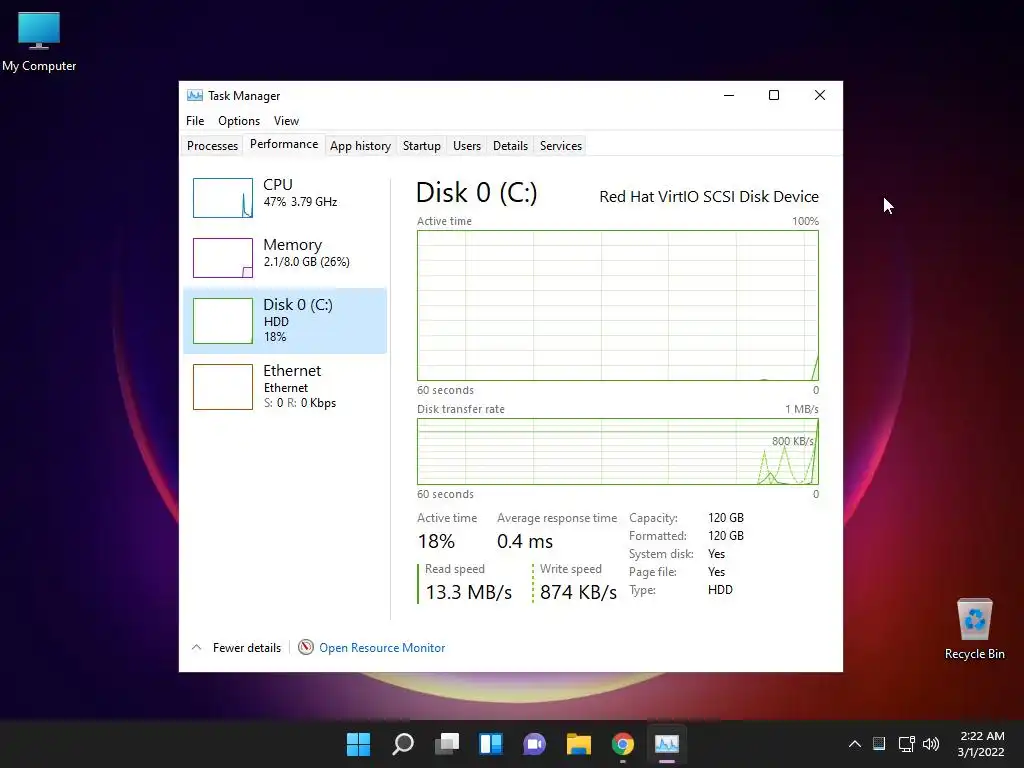Open the File menu
Viewport: 1024px width, 768px height.
click(x=195, y=121)
